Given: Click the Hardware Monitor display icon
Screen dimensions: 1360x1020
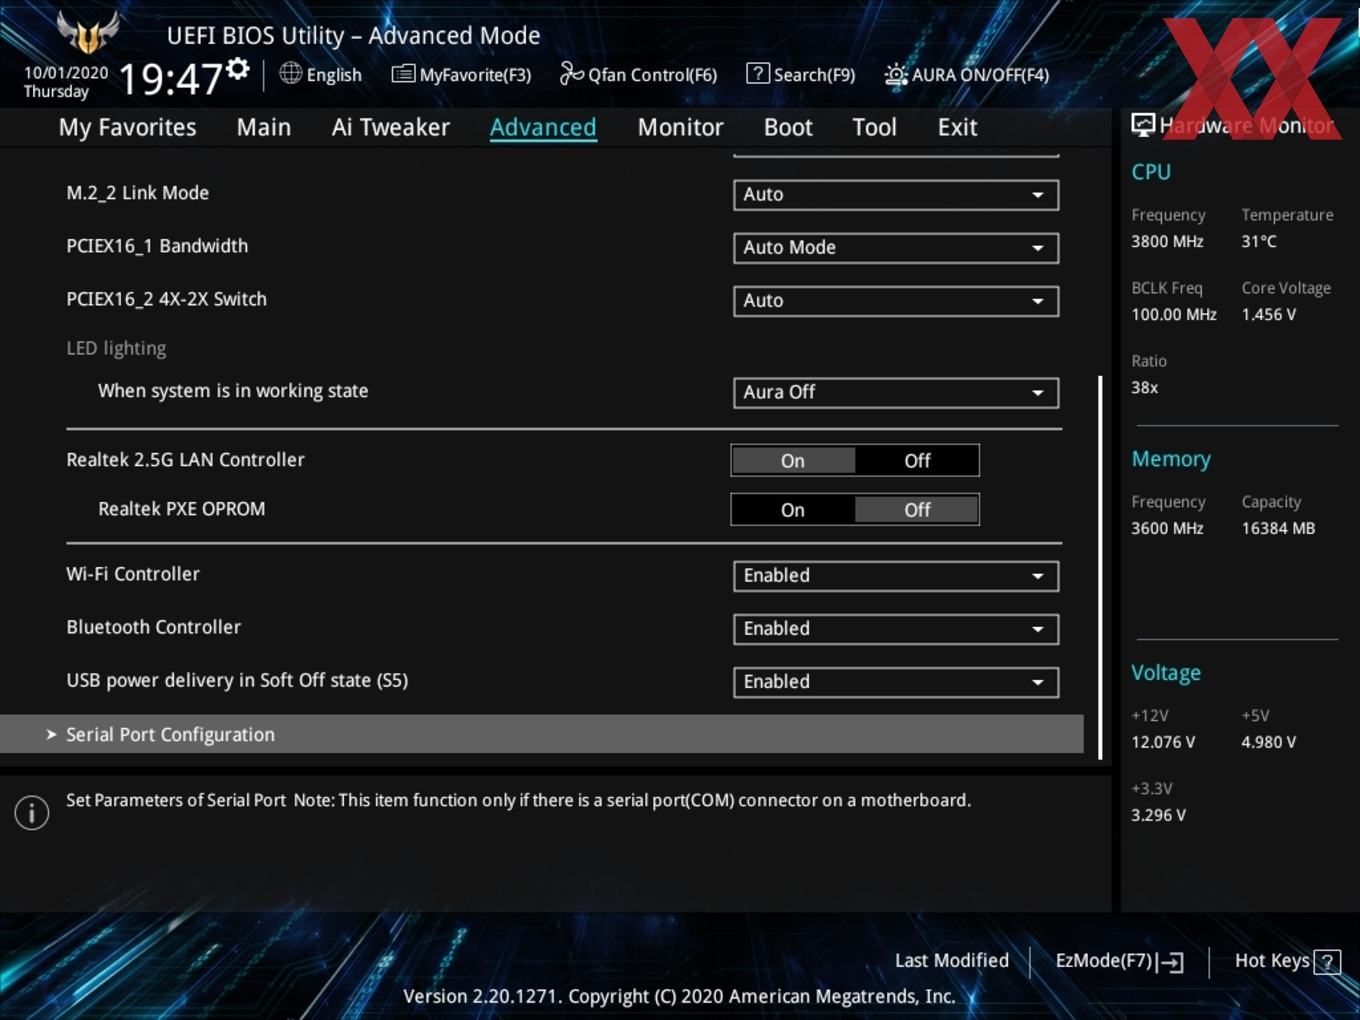Looking at the screenshot, I should [x=1143, y=125].
